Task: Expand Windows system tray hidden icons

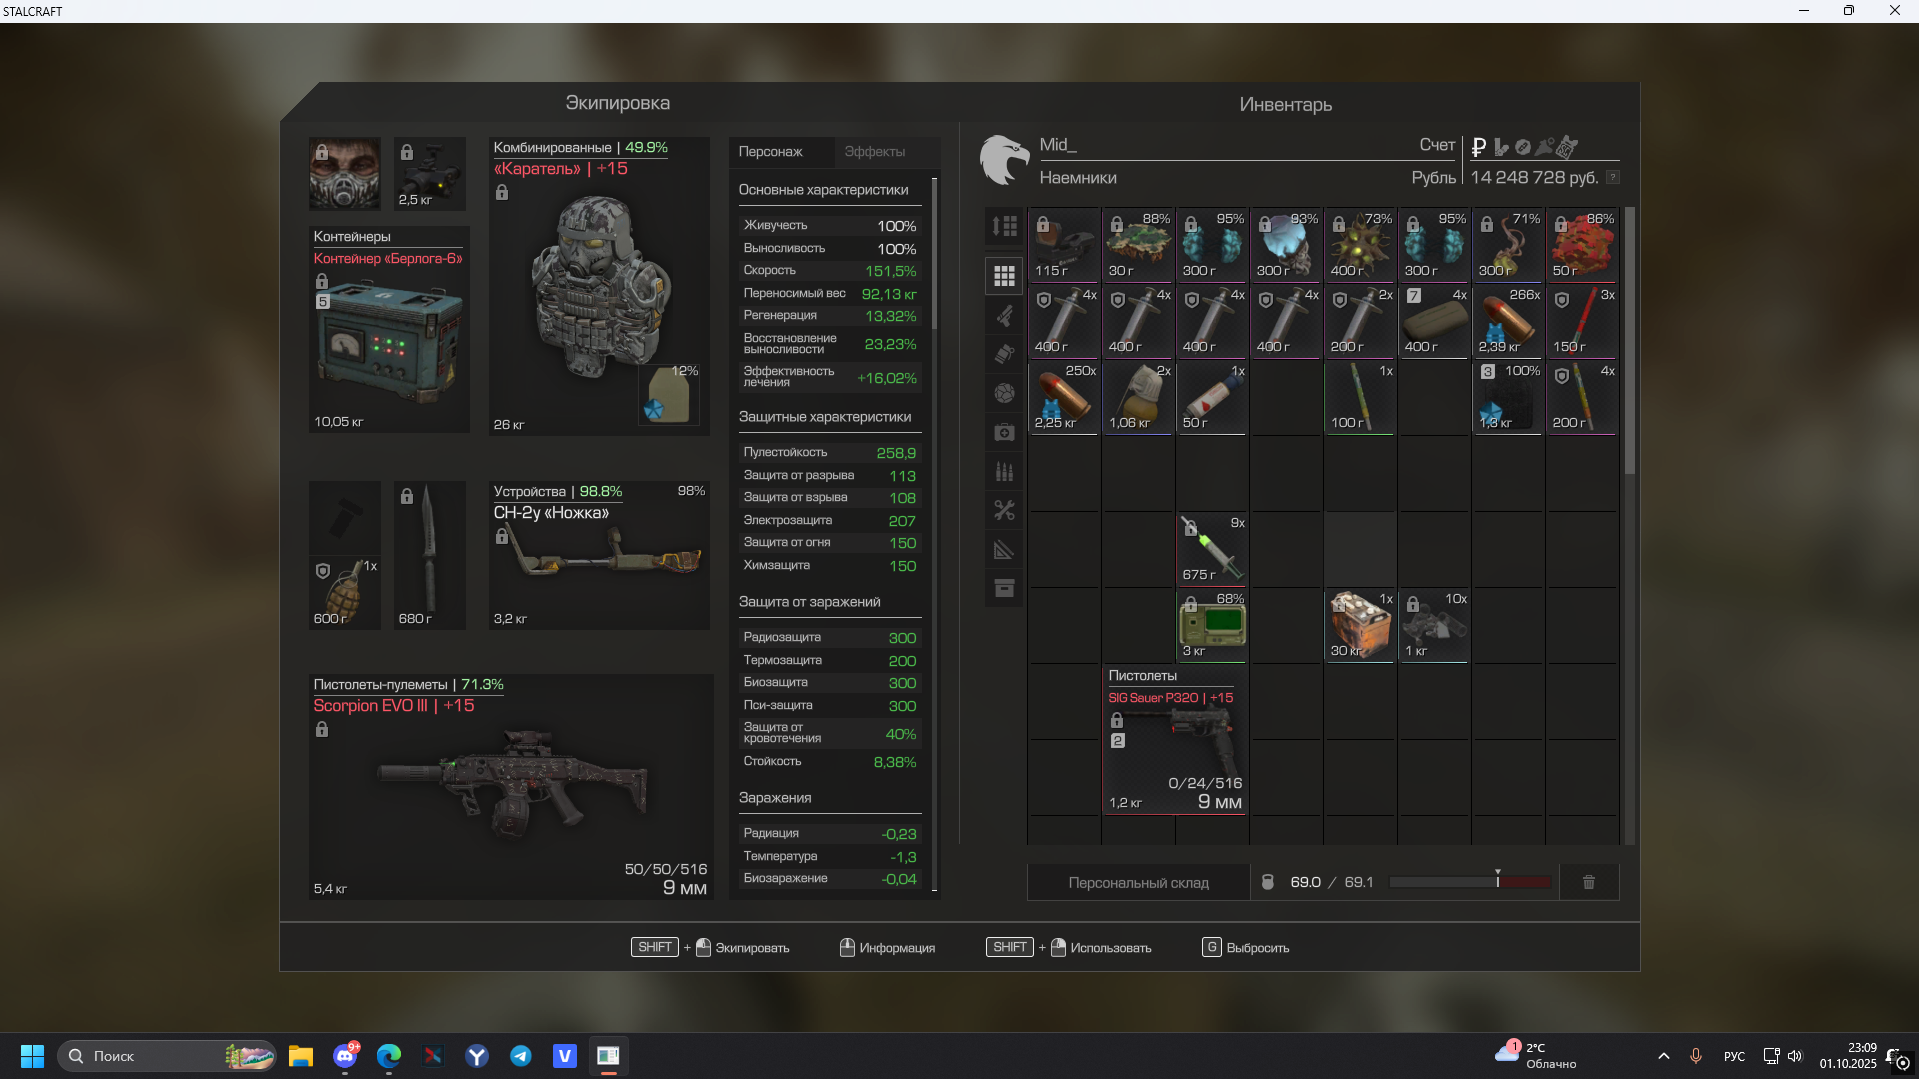Action: coord(1663,1056)
